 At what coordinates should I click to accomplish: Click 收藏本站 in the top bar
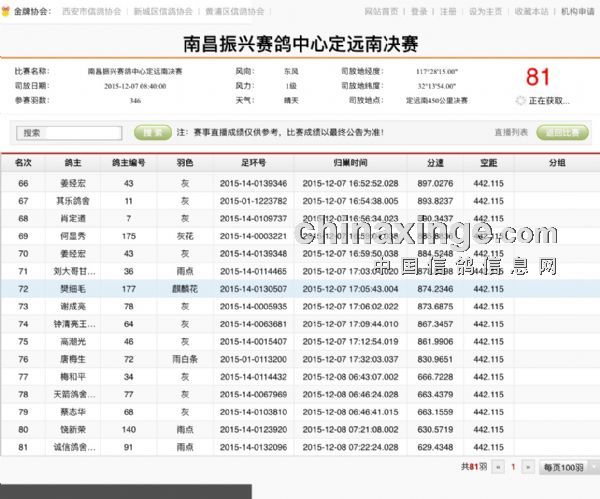point(532,11)
